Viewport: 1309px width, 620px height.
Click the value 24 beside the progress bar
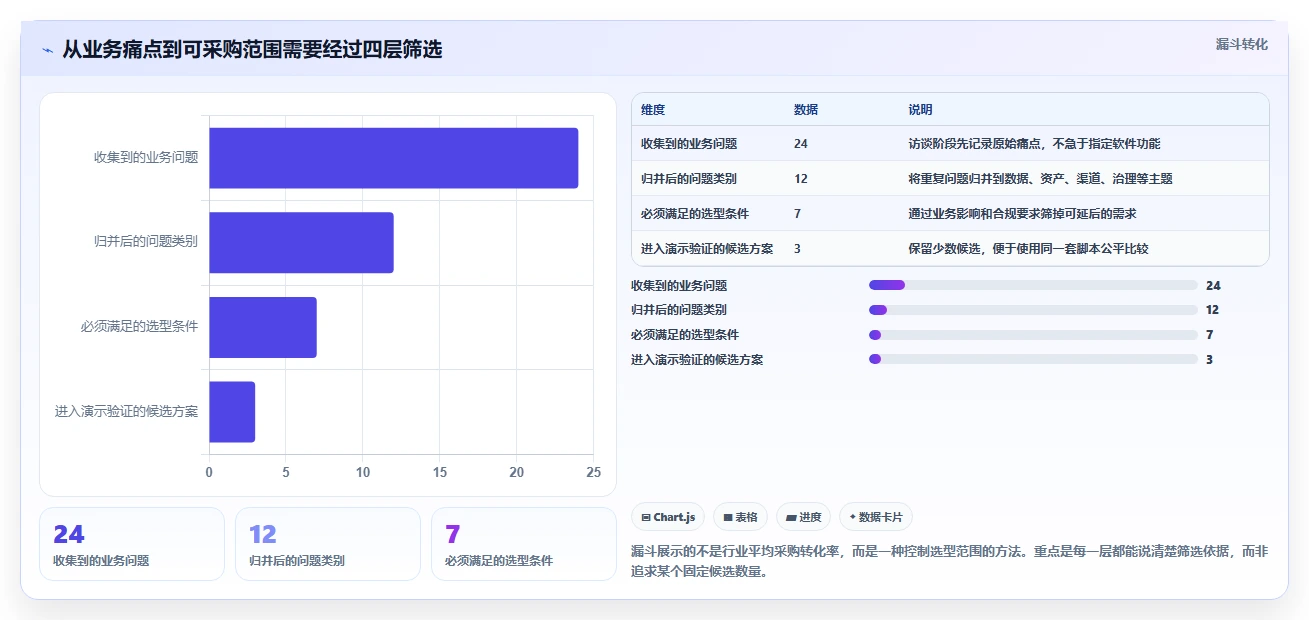coord(1213,285)
